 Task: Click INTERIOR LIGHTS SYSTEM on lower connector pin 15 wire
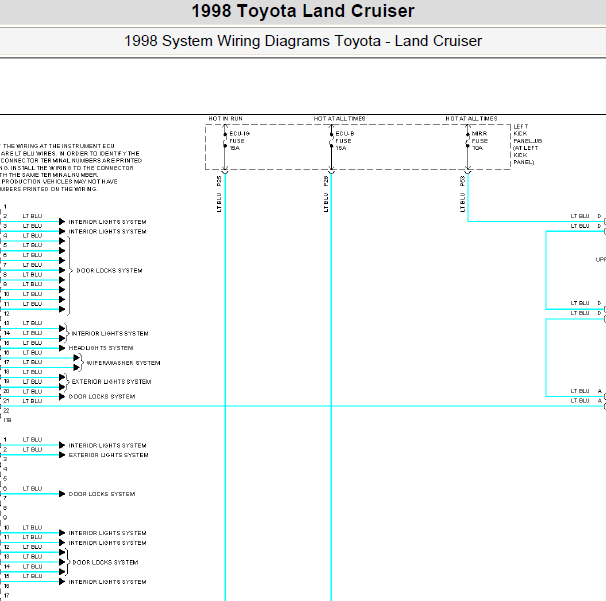pos(107,582)
